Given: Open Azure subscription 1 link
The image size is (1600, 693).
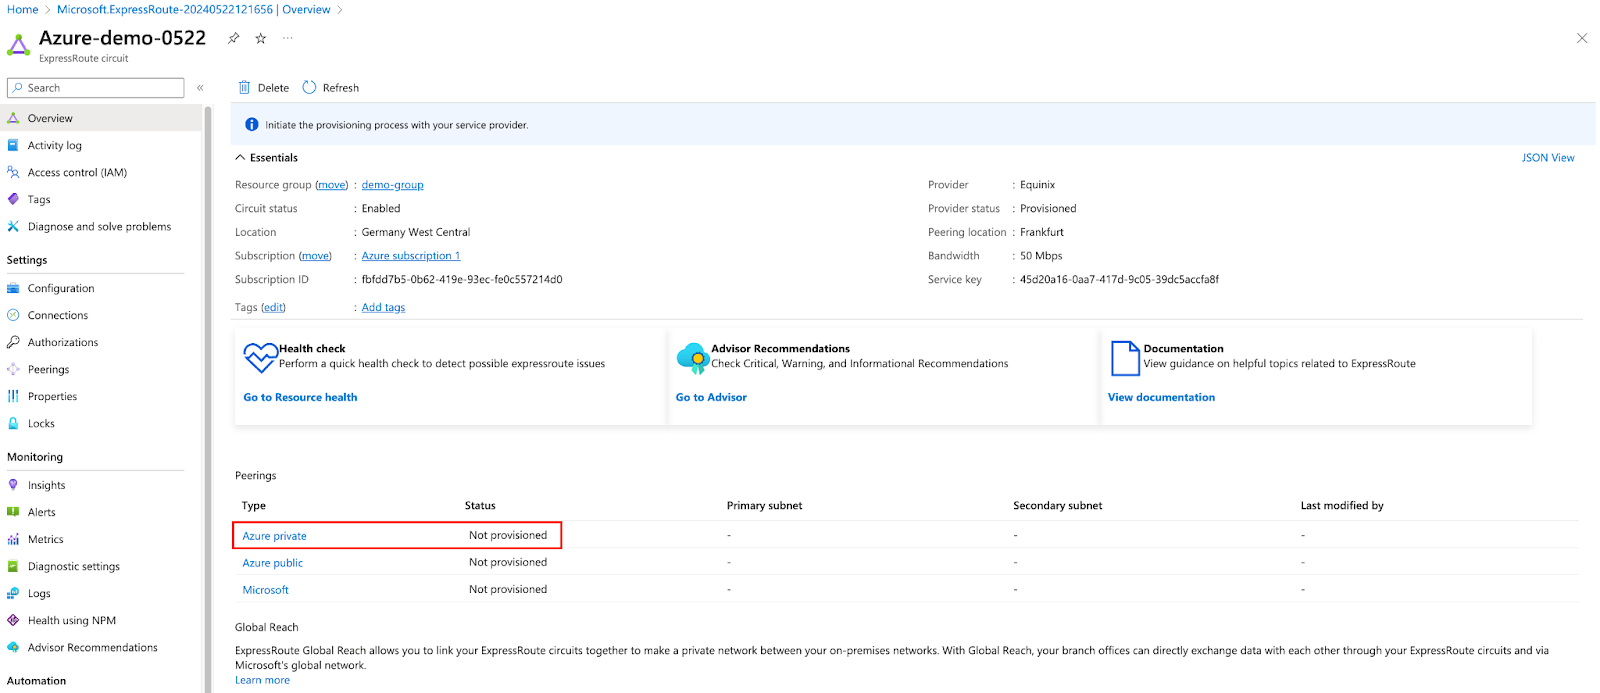Looking at the screenshot, I should (x=411, y=256).
